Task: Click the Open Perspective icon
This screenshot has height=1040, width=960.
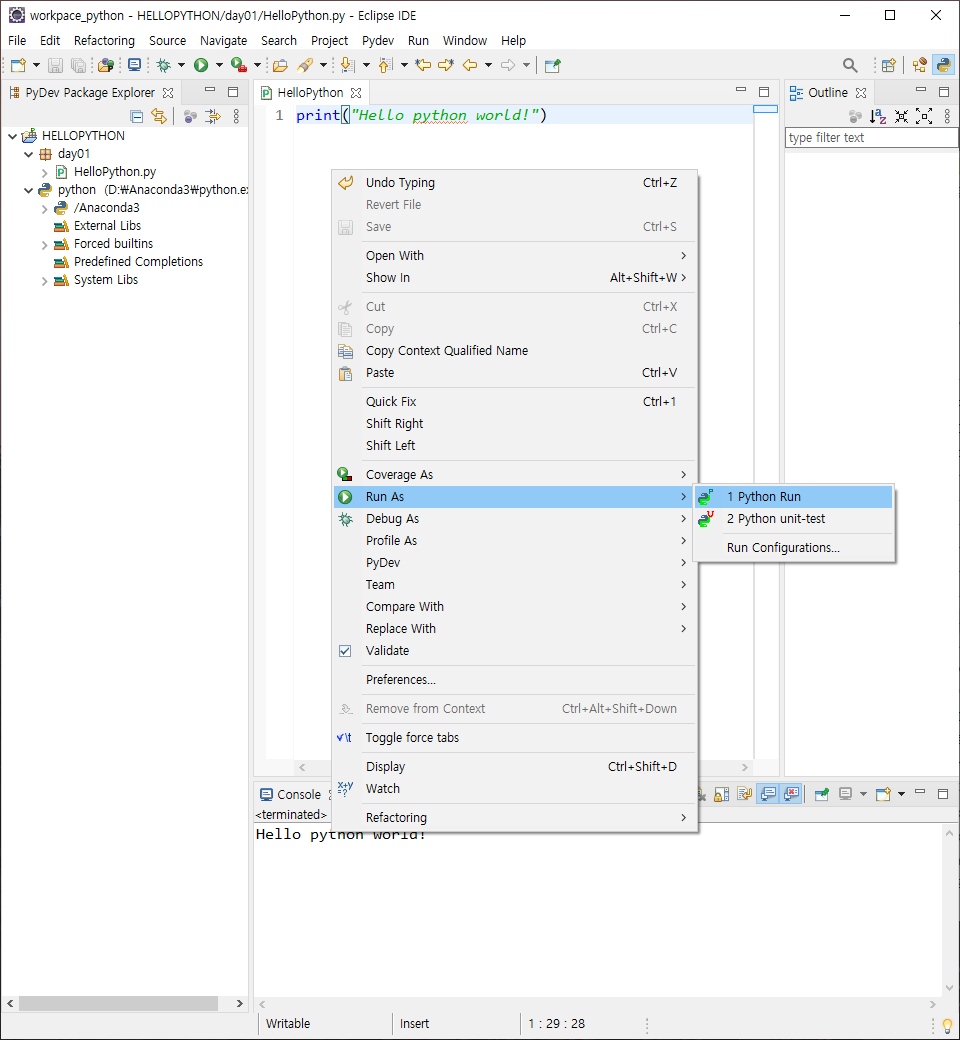Action: 889,65
